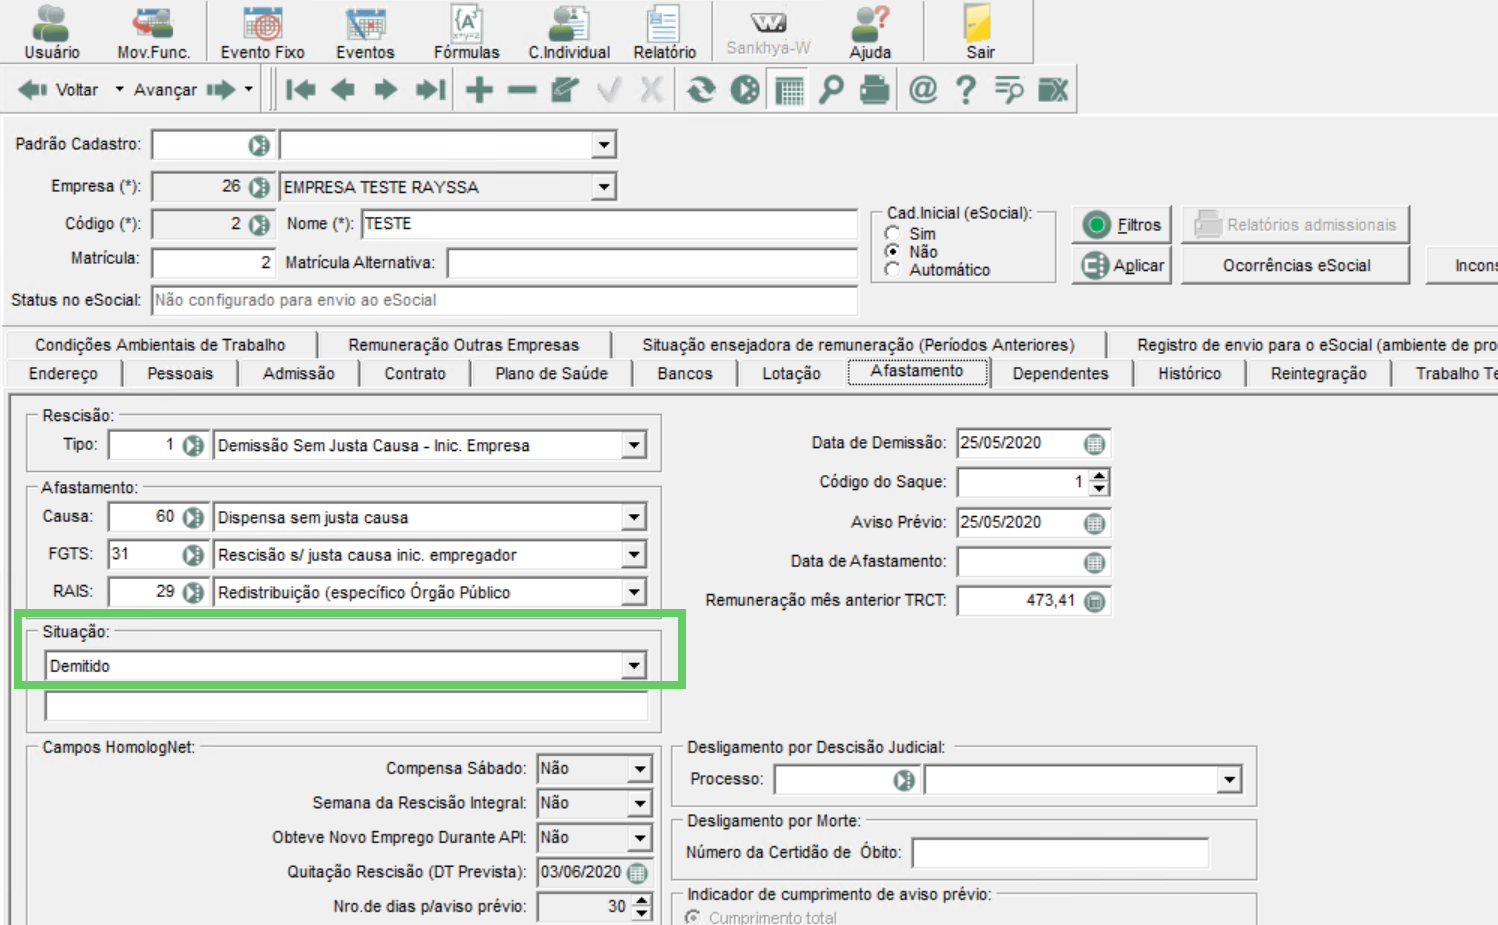Jump to the last record
The width and height of the screenshot is (1498, 925).
coord(430,90)
